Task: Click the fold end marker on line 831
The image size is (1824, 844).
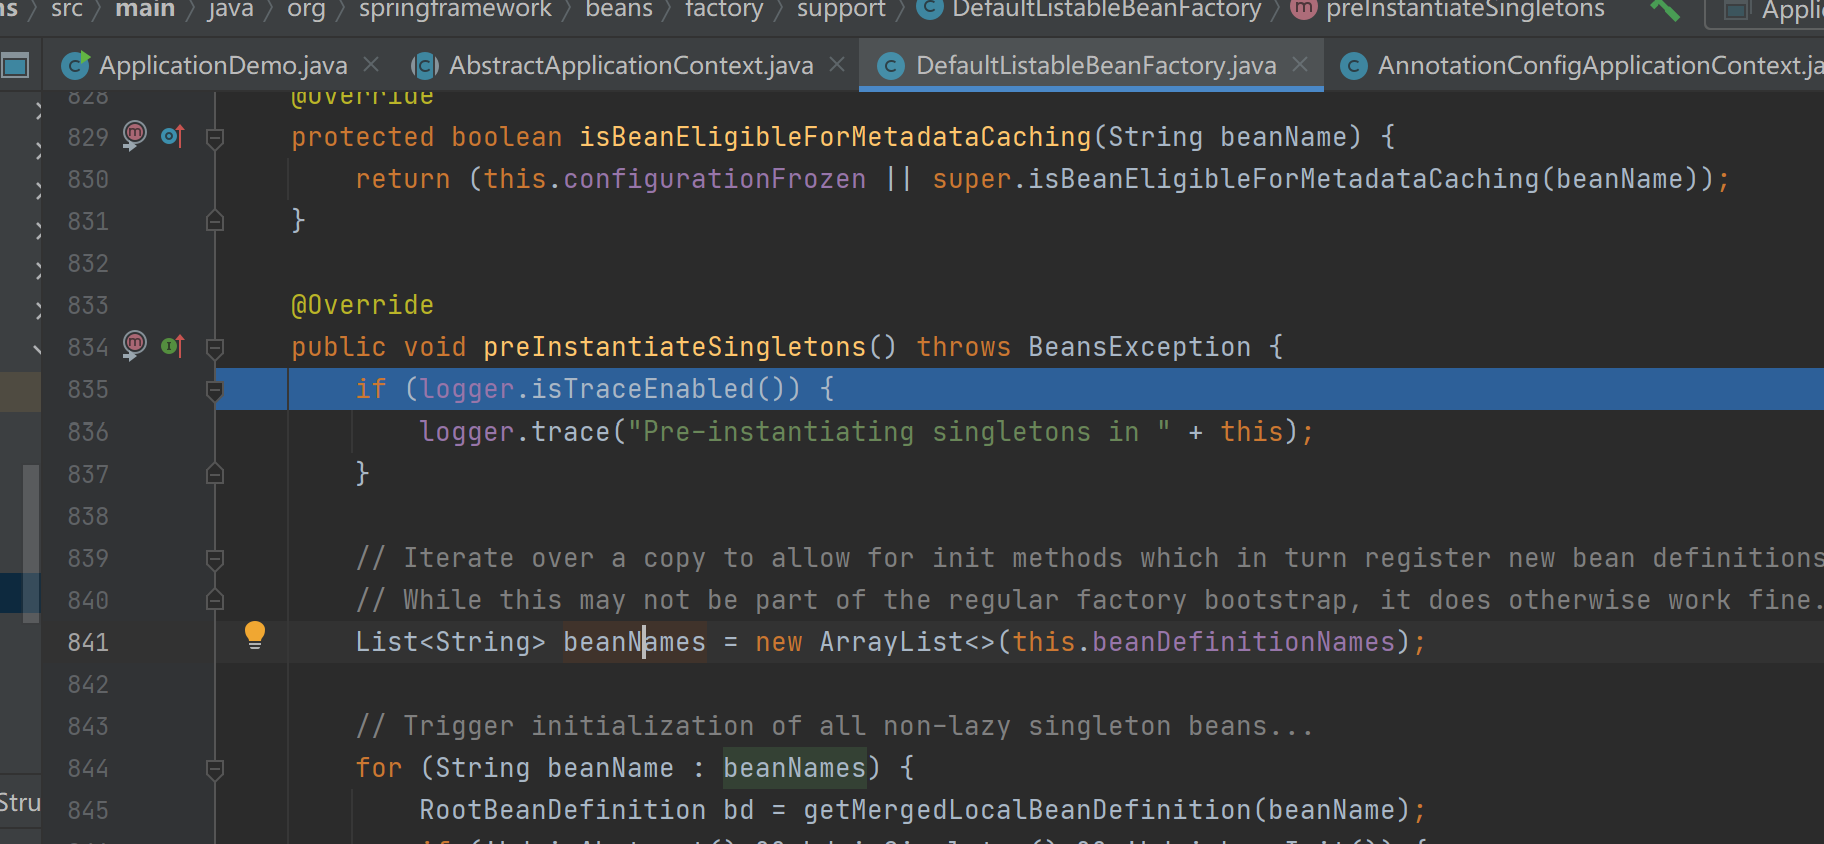Action: point(214,221)
